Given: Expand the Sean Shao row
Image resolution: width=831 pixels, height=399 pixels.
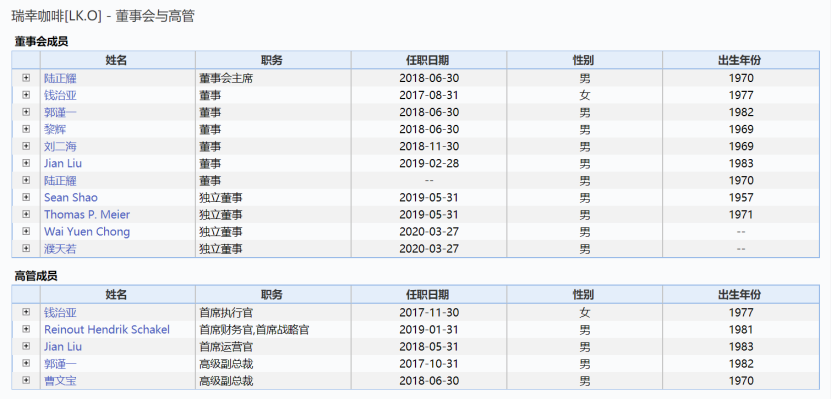Looking at the screenshot, I should click(26, 197).
